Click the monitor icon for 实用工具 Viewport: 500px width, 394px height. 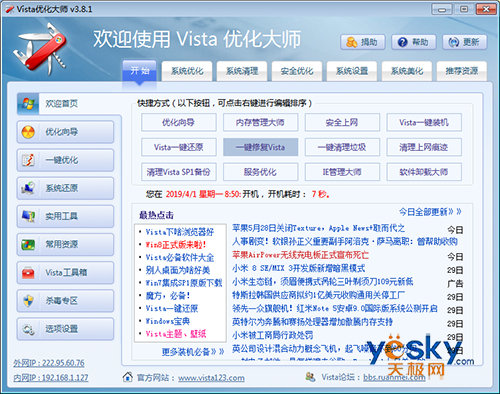pos(28,216)
